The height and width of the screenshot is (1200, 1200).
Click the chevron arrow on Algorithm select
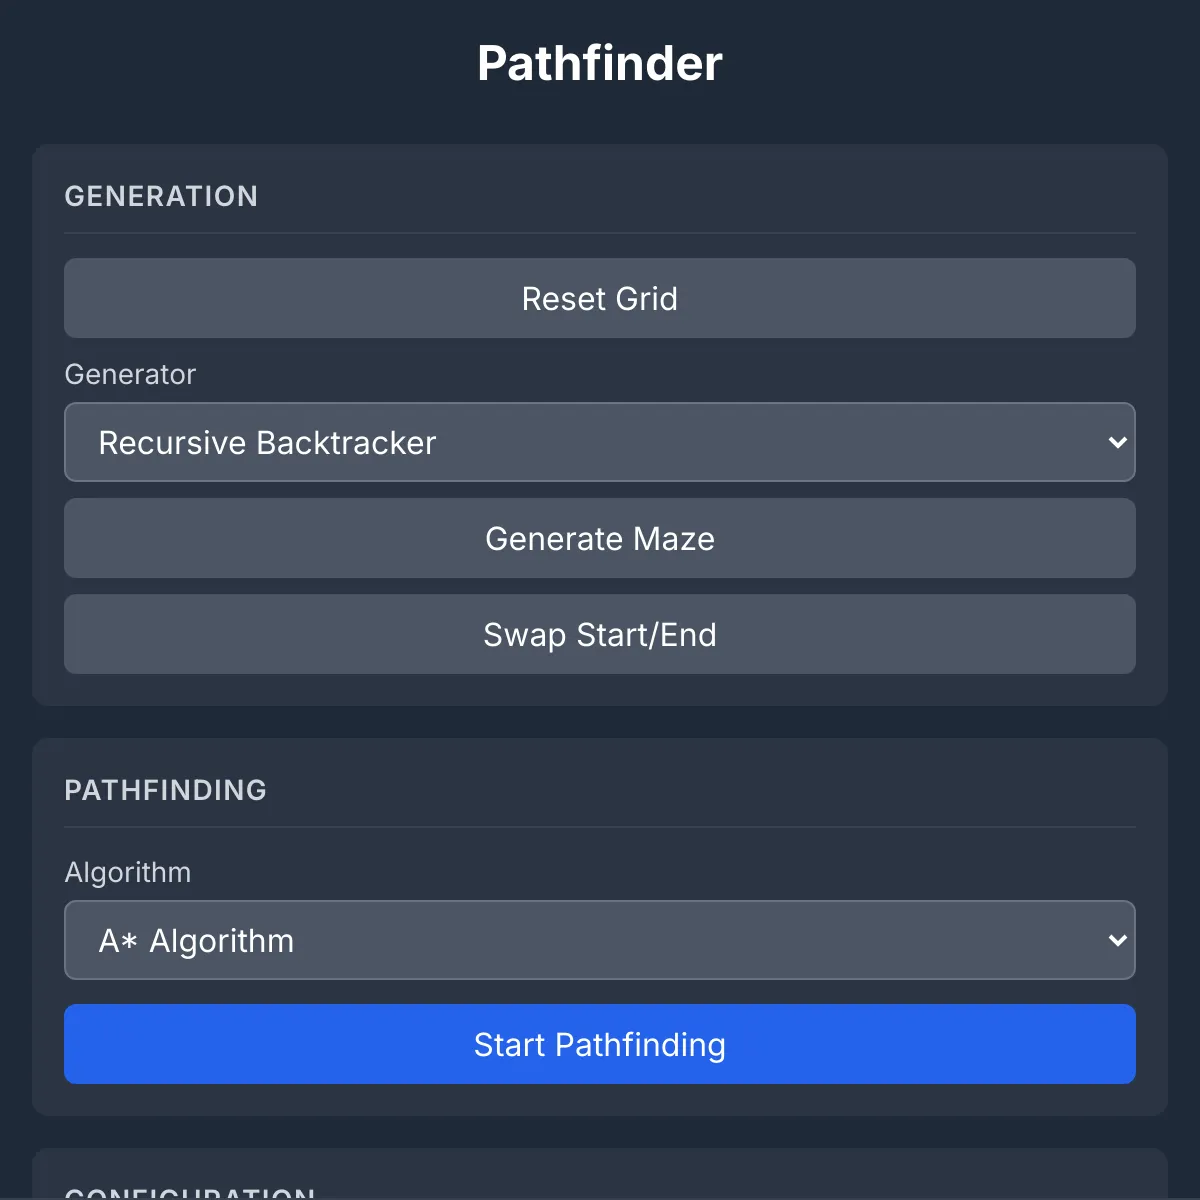(1117, 940)
